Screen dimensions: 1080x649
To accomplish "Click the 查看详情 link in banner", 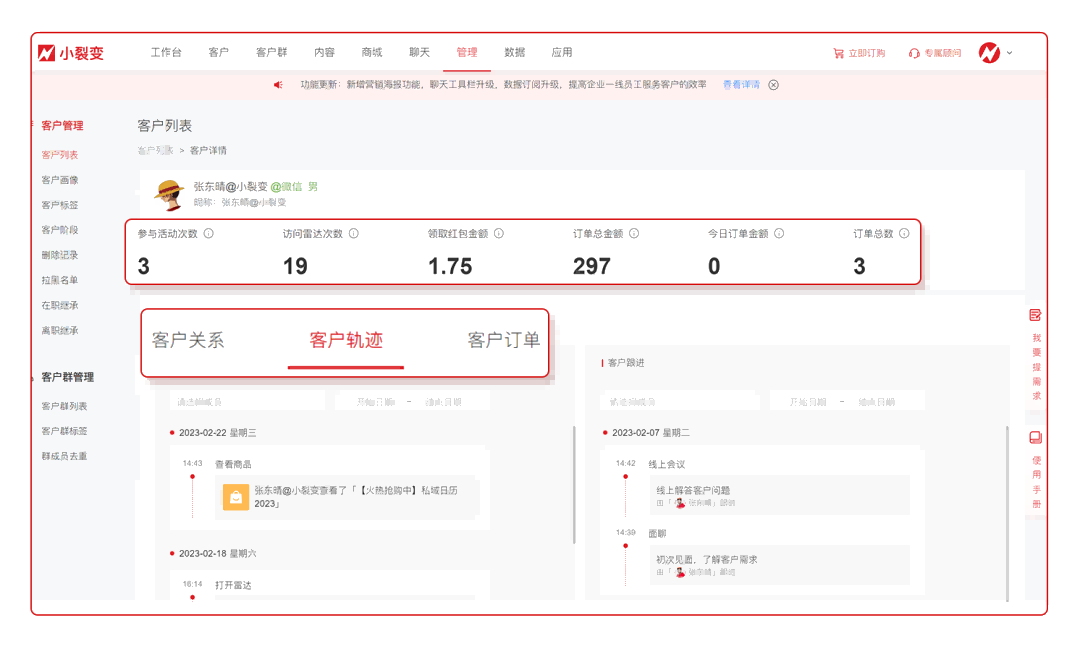I will [741, 85].
